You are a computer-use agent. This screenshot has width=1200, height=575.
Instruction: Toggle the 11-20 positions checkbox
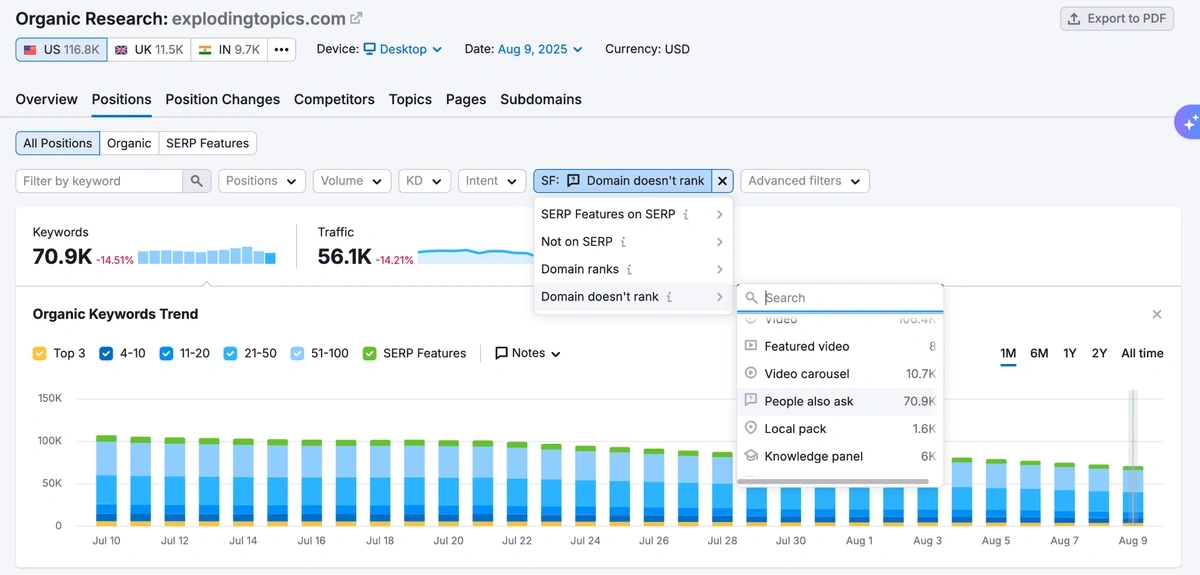(166, 353)
